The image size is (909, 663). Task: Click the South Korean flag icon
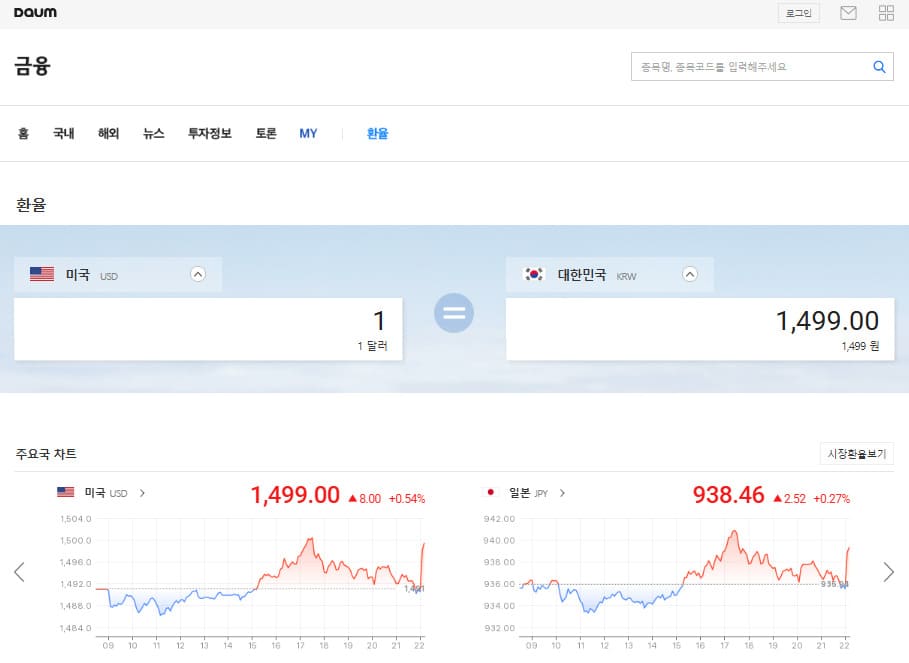(x=532, y=274)
